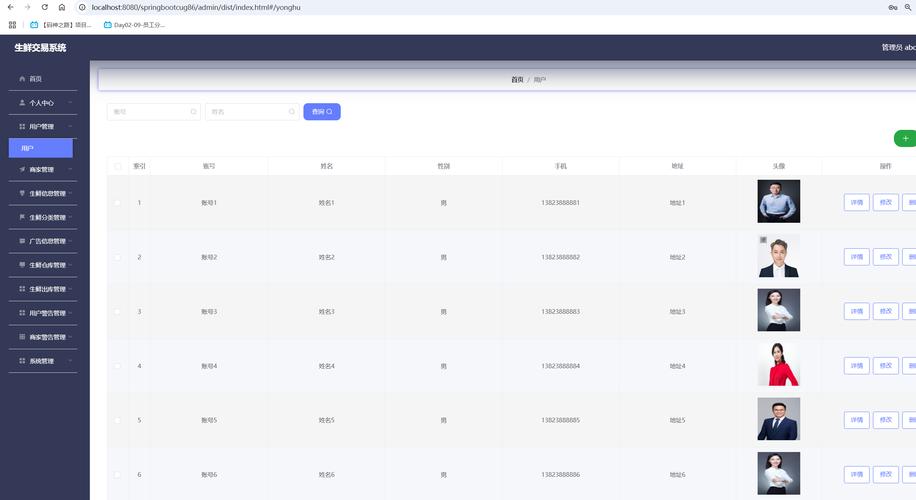Expand the 个人中心 chevron

click(70, 103)
